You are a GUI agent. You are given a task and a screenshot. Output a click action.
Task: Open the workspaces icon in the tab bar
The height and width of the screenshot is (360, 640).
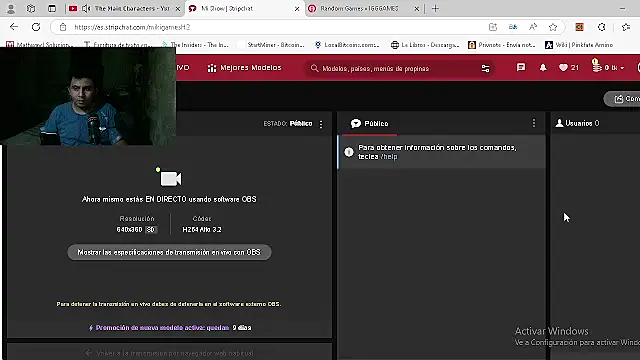(31, 8)
